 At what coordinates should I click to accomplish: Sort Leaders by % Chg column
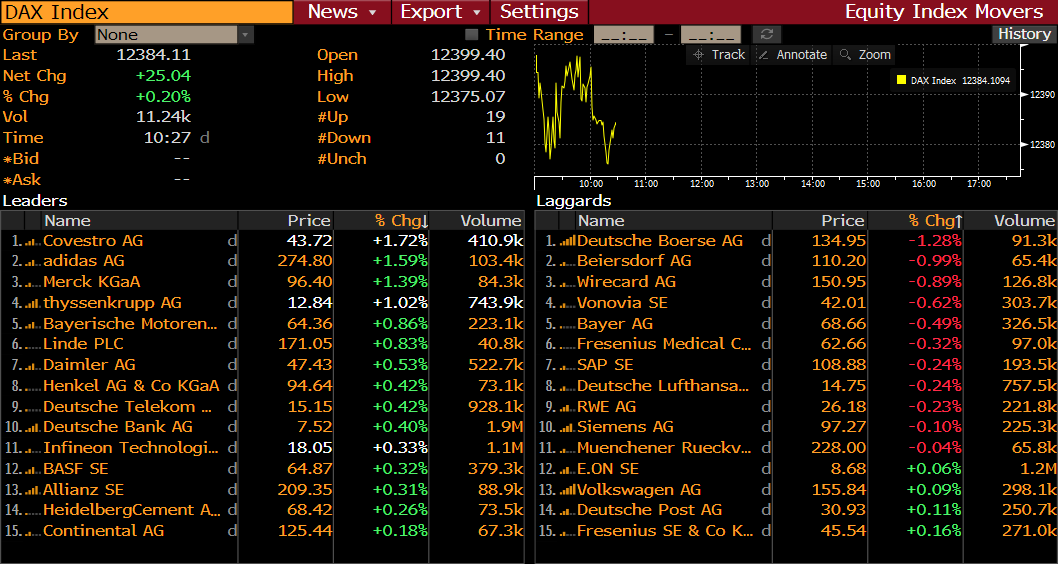[381, 221]
